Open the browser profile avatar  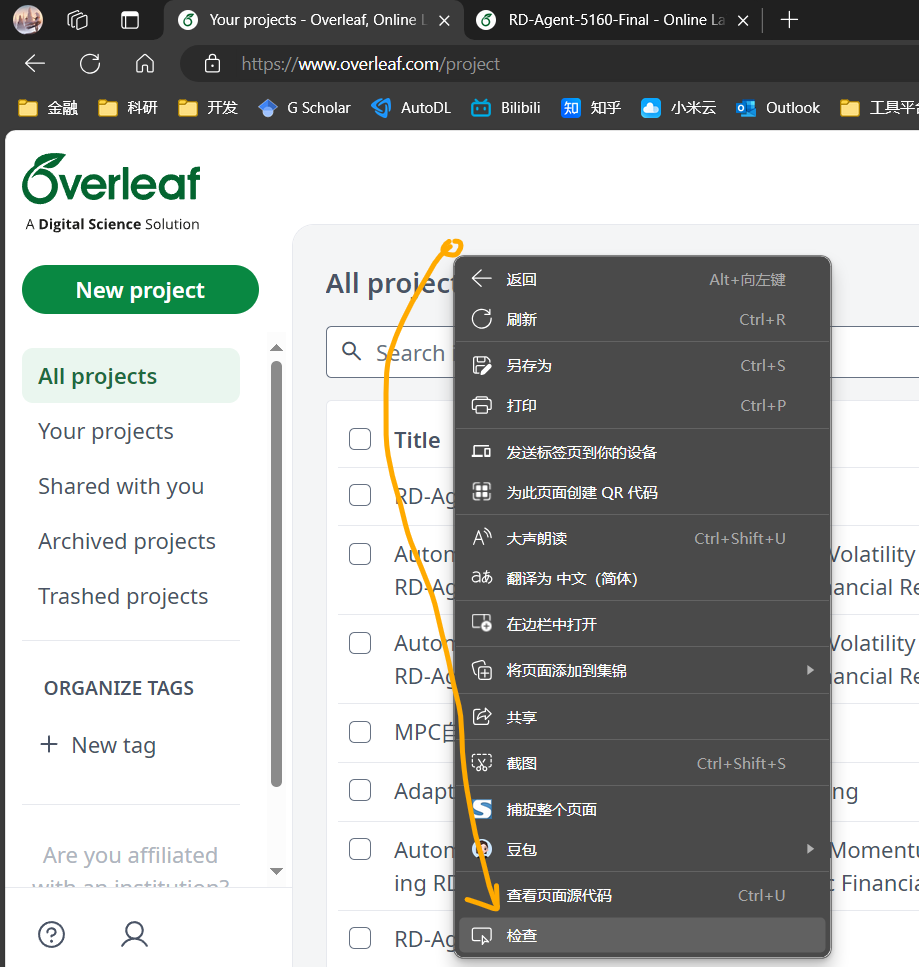28,19
